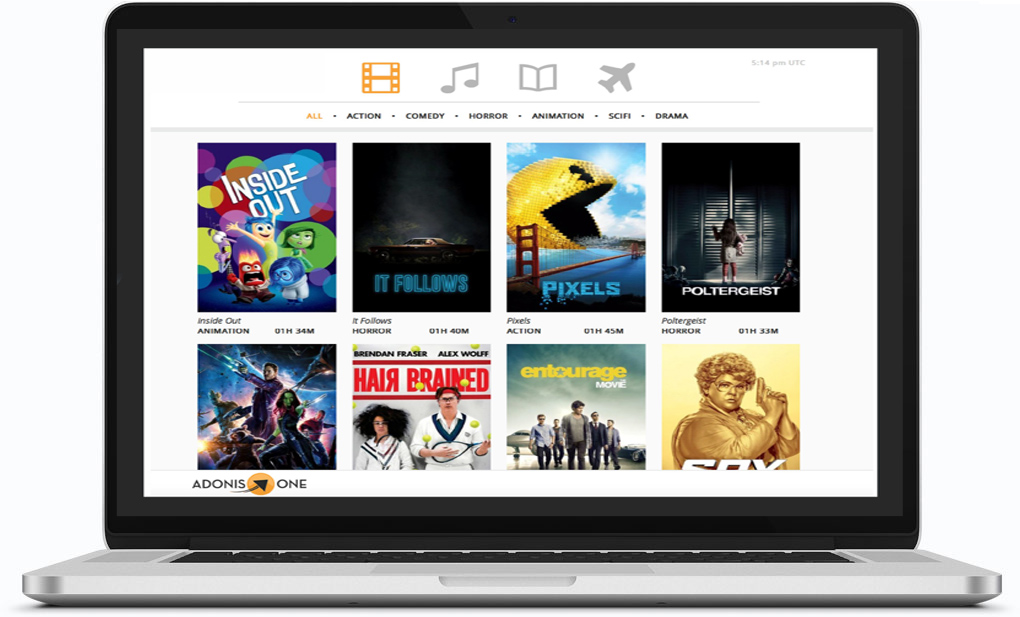The height and width of the screenshot is (617, 1020).
Task: Click the 'Inside Out' title text
Action: [219, 321]
